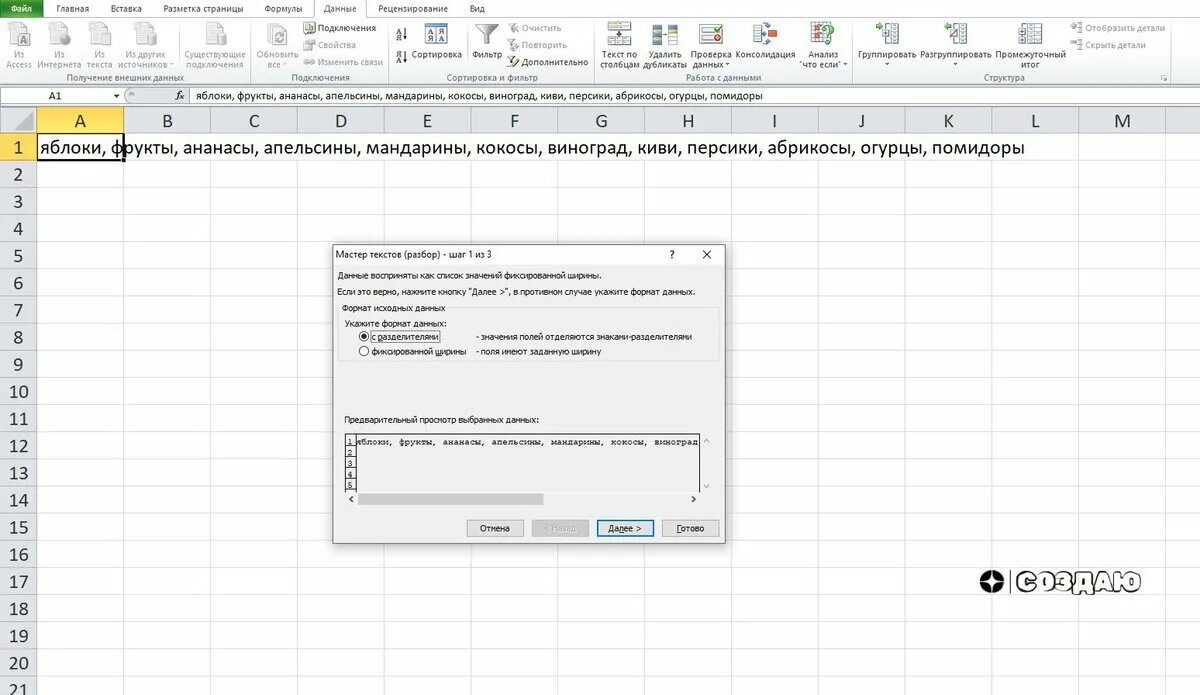Click Промежуточный итог
The height and width of the screenshot is (695, 1200).
[x=1030, y=46]
